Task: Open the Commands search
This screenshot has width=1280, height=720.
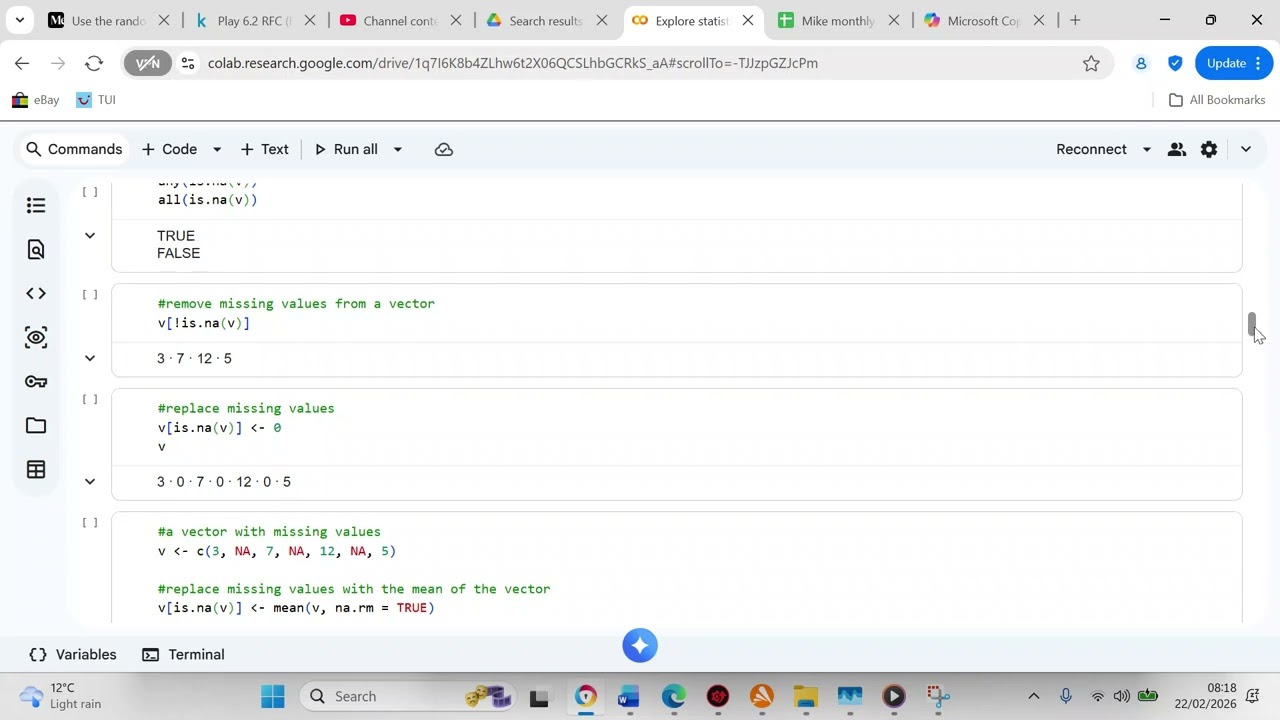Action: pos(74,149)
